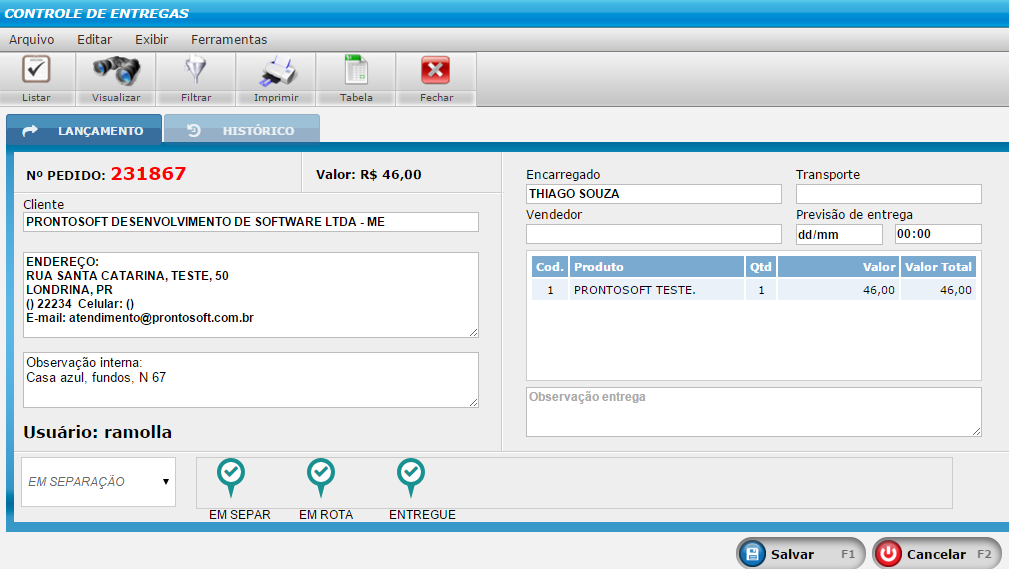Image resolution: width=1009 pixels, height=569 pixels.
Task: Open the Exibir menu
Action: pos(151,39)
